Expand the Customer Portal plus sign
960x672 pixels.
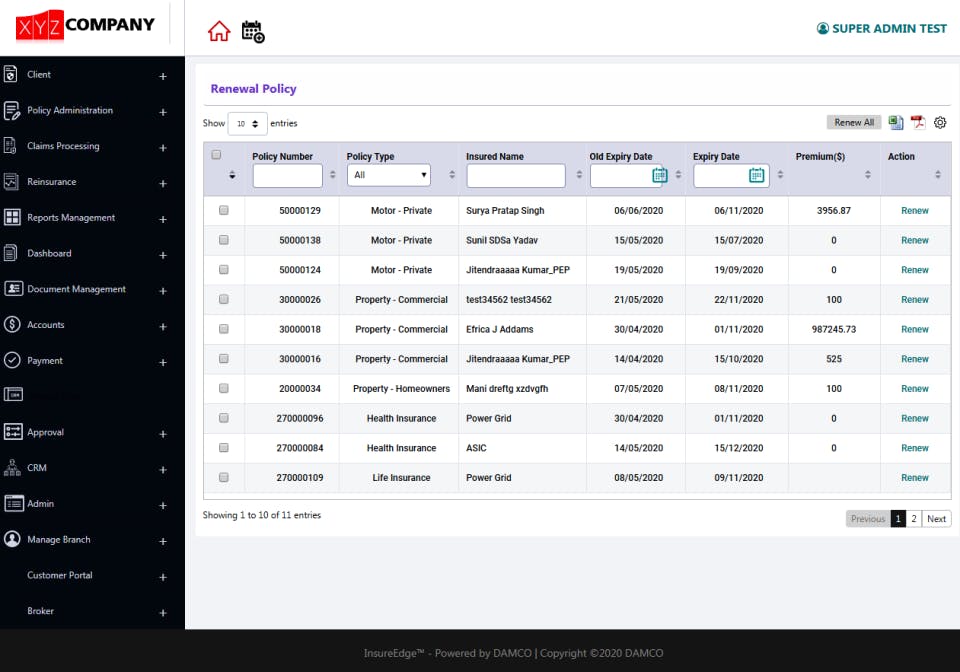163,577
